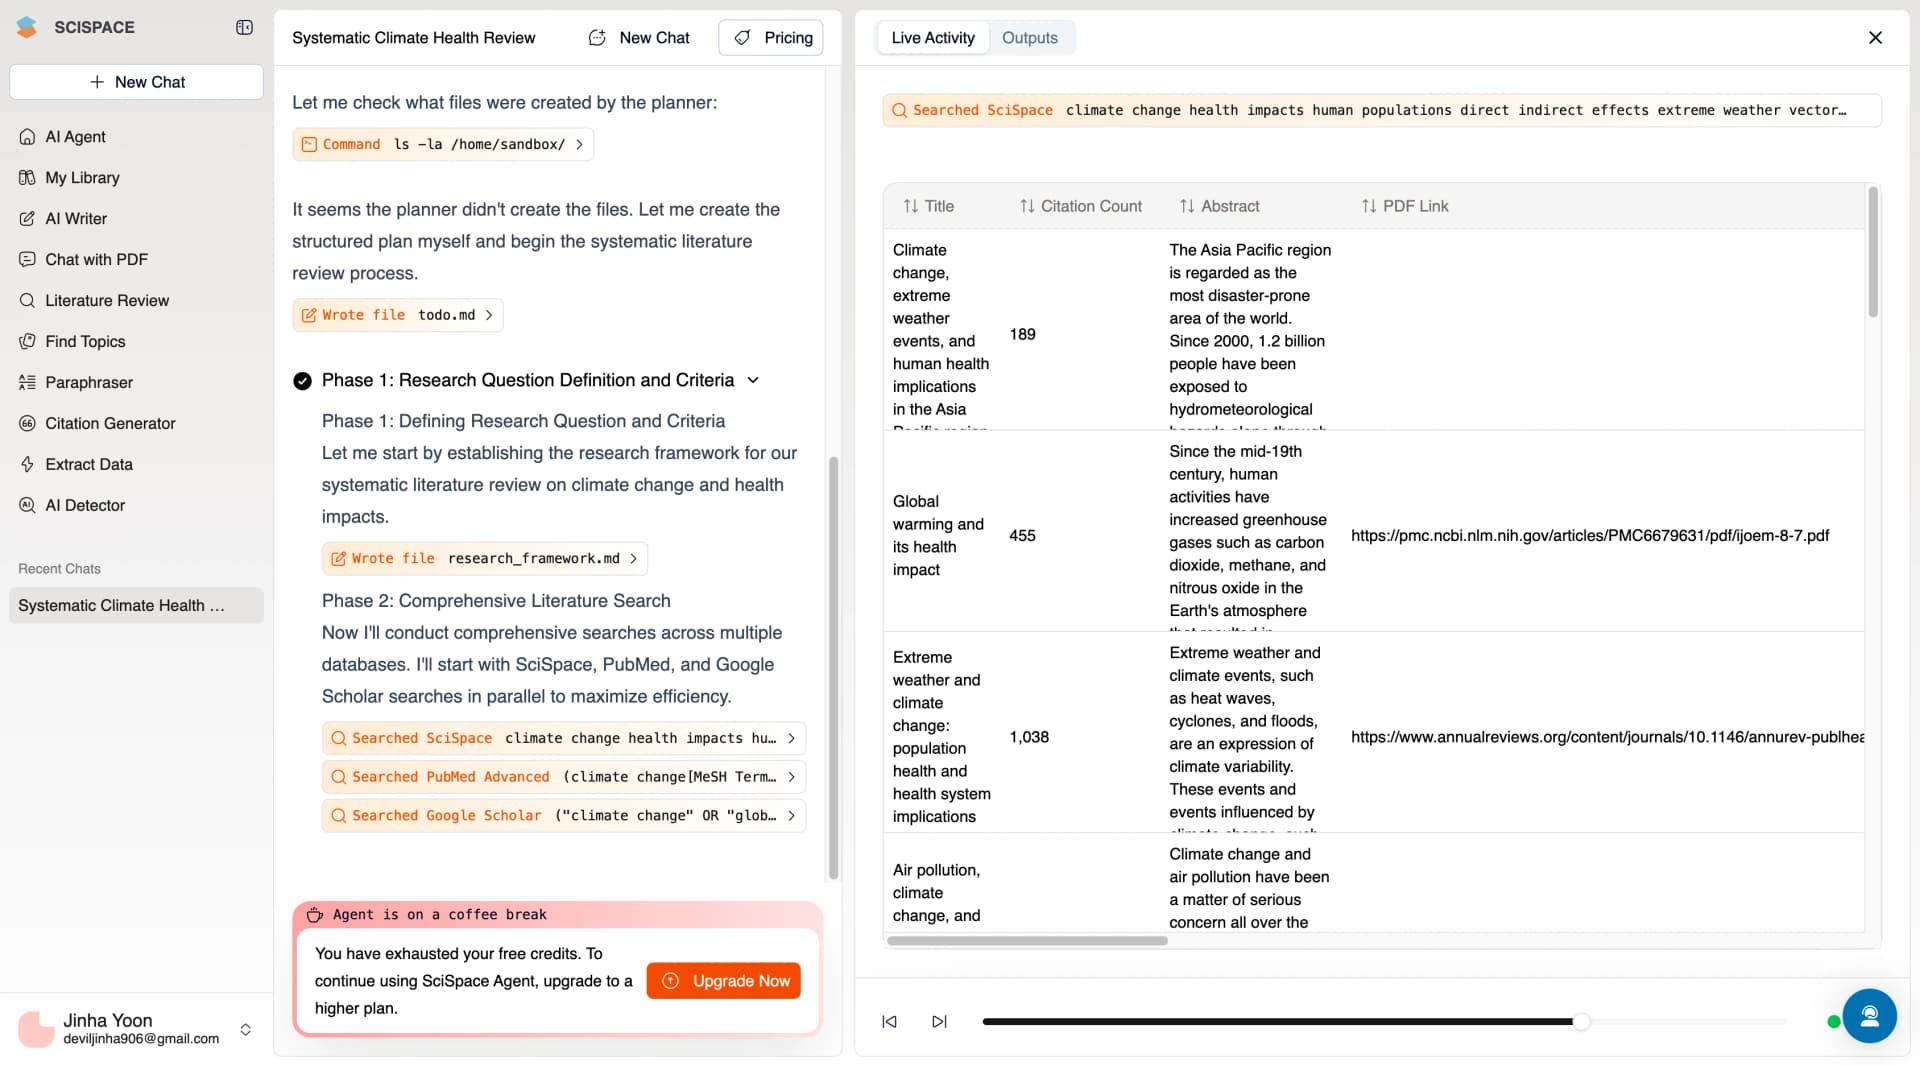Expand the Searched SciSpace query entry
This screenshot has height=1066, width=1920.
[x=564, y=738]
